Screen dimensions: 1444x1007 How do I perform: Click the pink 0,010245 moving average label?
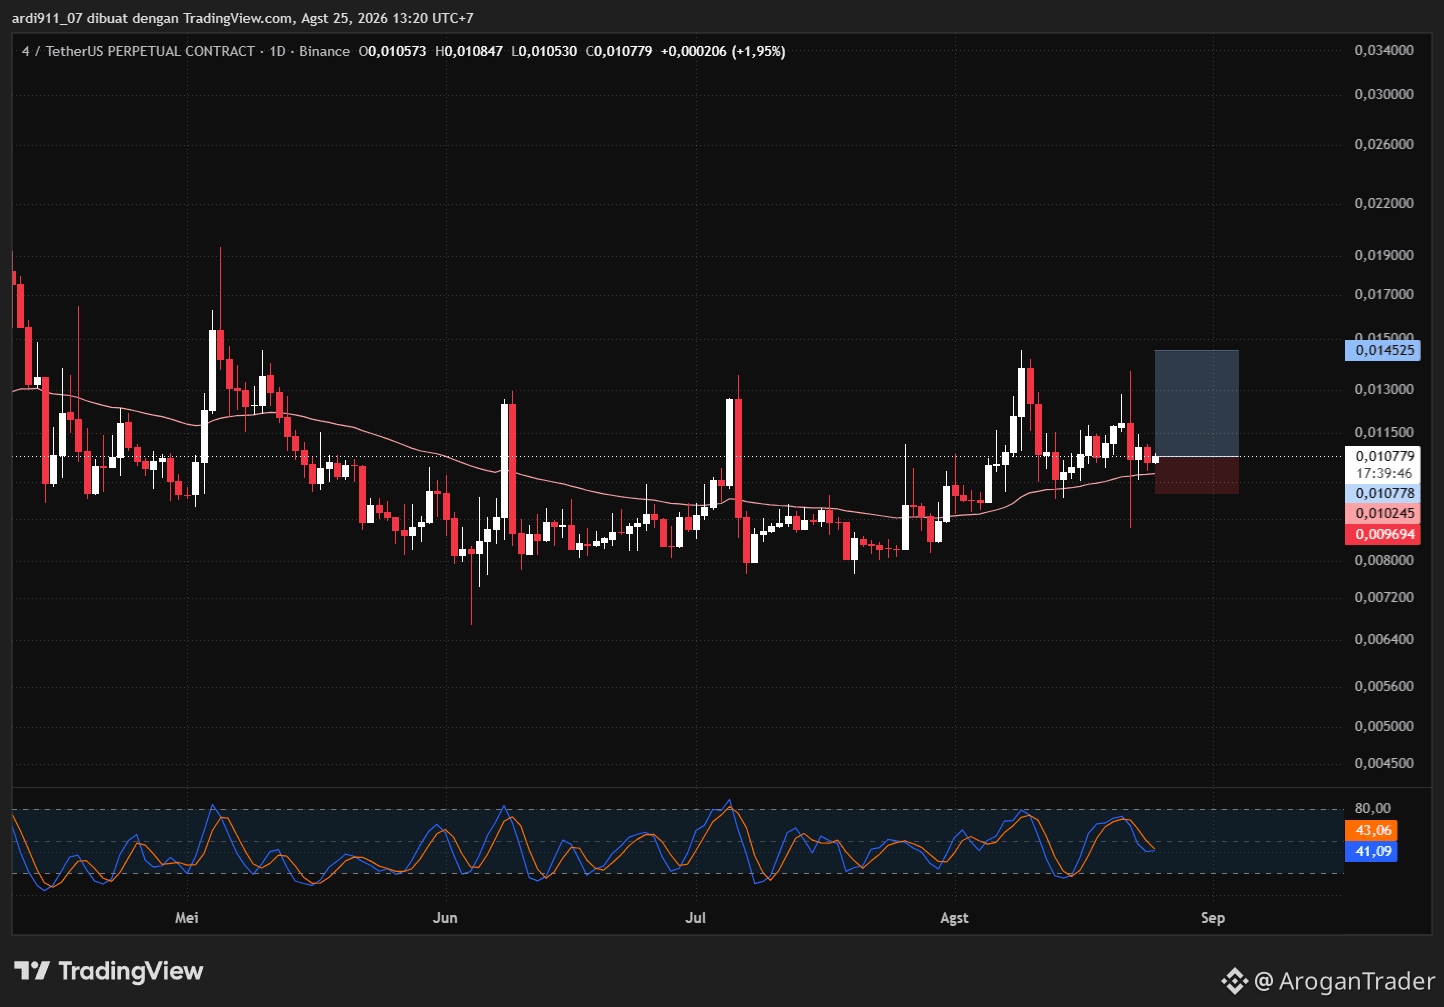(x=1385, y=513)
